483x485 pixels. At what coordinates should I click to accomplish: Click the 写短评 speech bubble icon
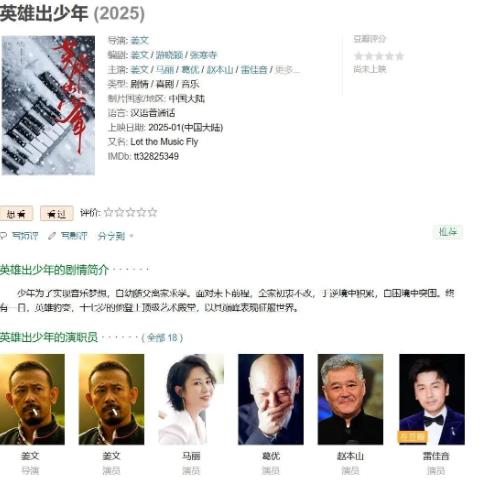[3, 236]
